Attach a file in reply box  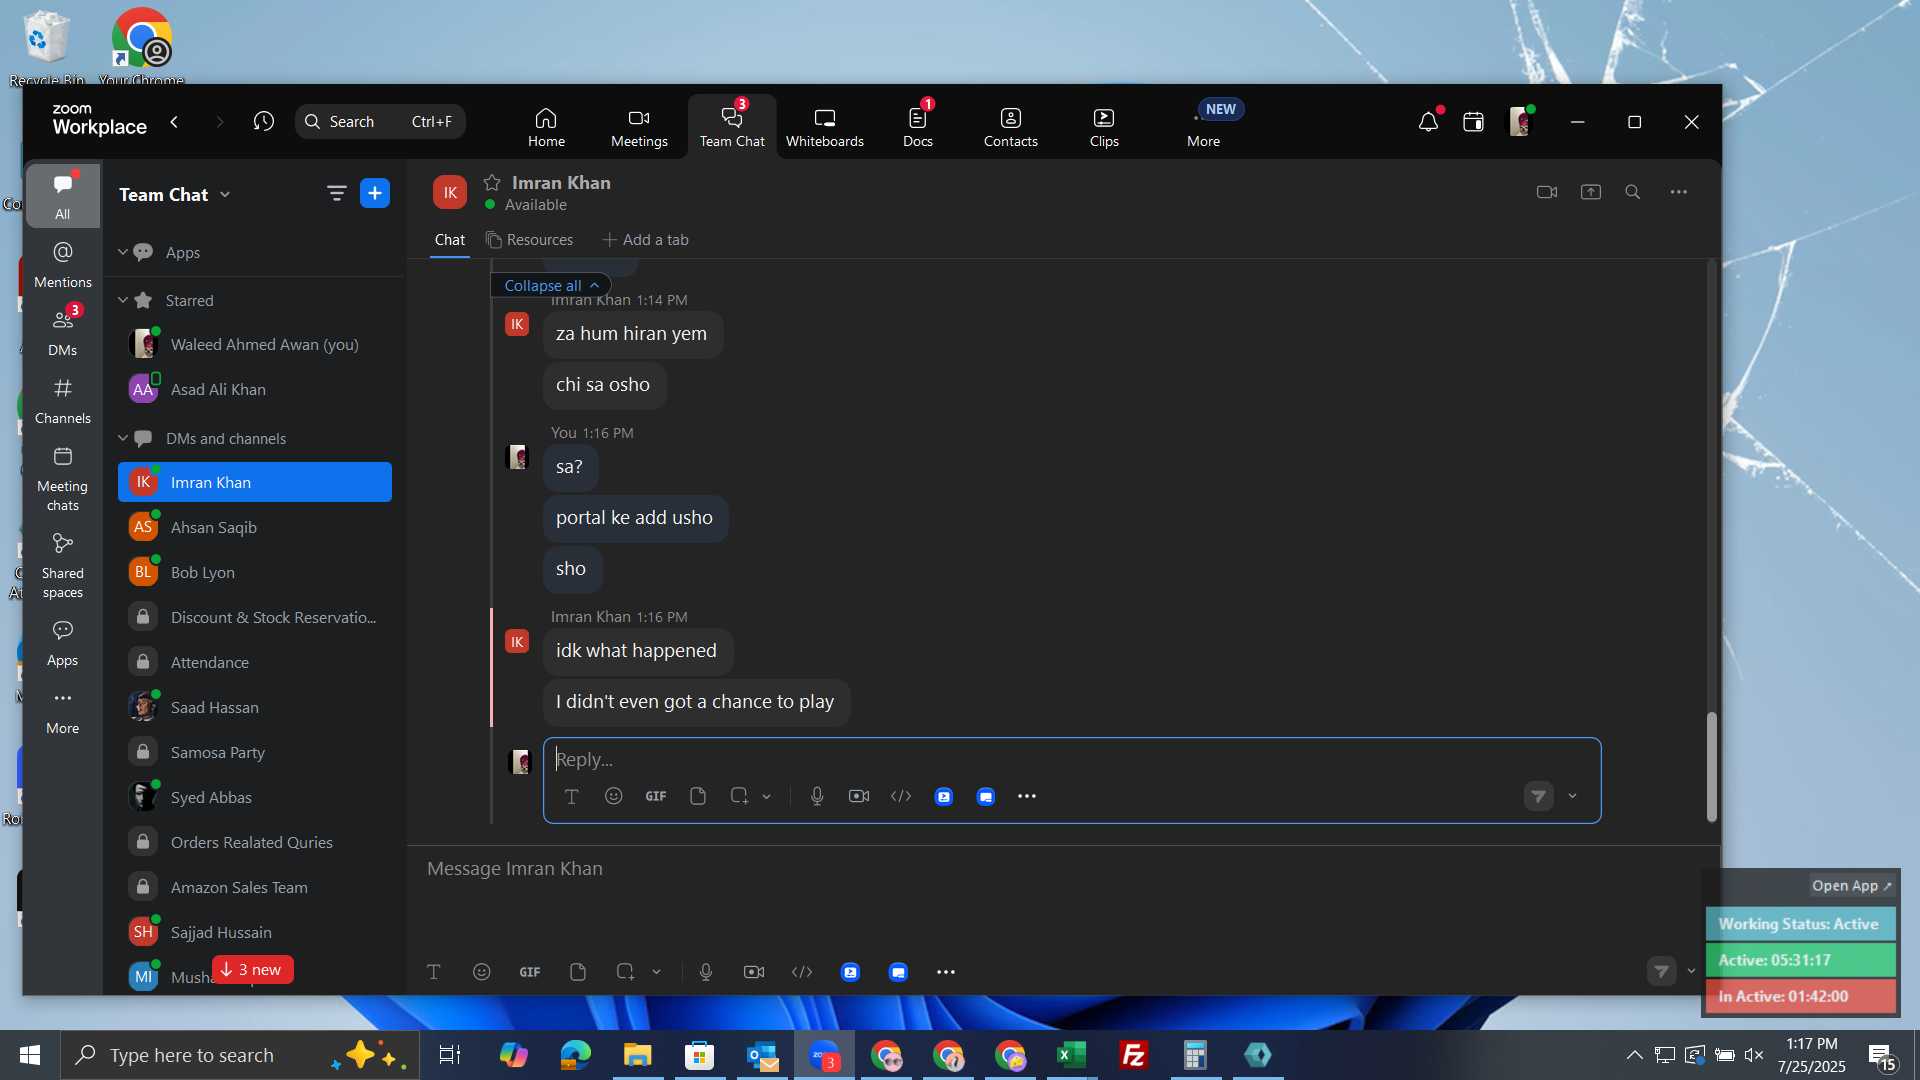click(698, 796)
